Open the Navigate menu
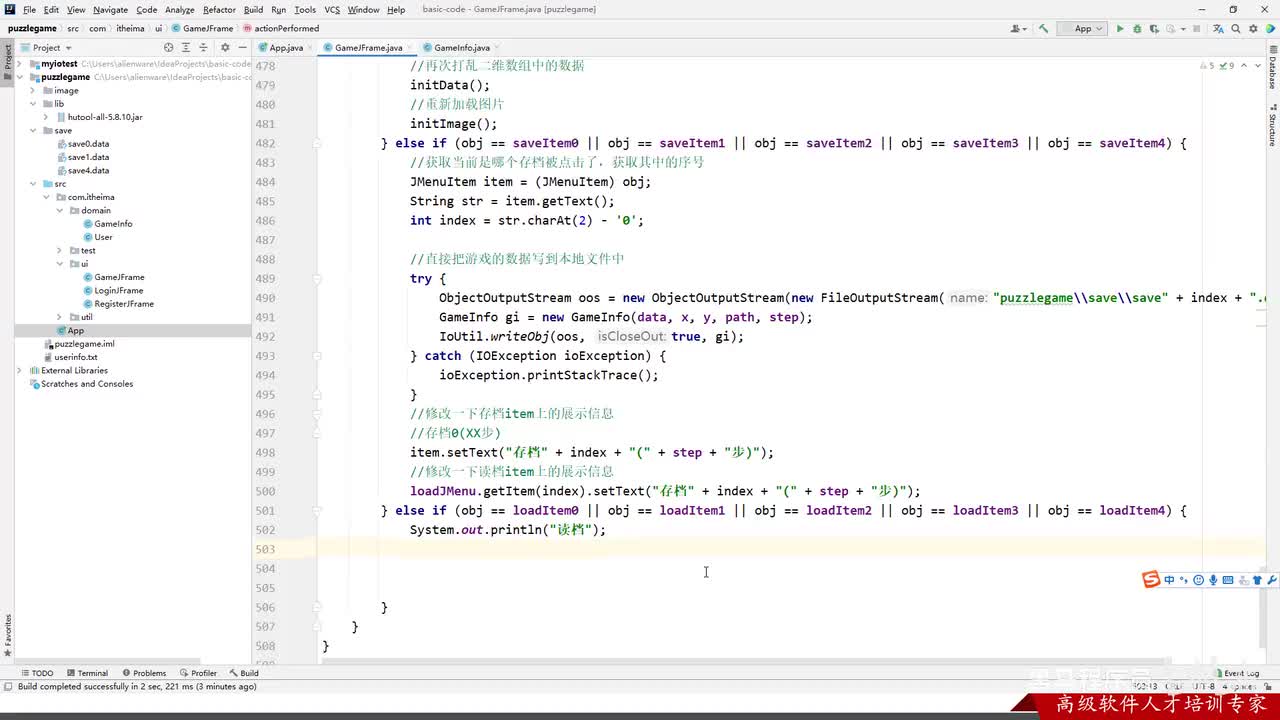 [110, 9]
